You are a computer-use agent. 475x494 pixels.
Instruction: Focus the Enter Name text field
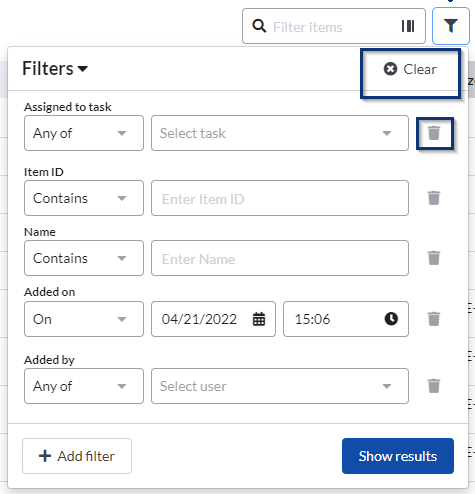[x=280, y=258]
